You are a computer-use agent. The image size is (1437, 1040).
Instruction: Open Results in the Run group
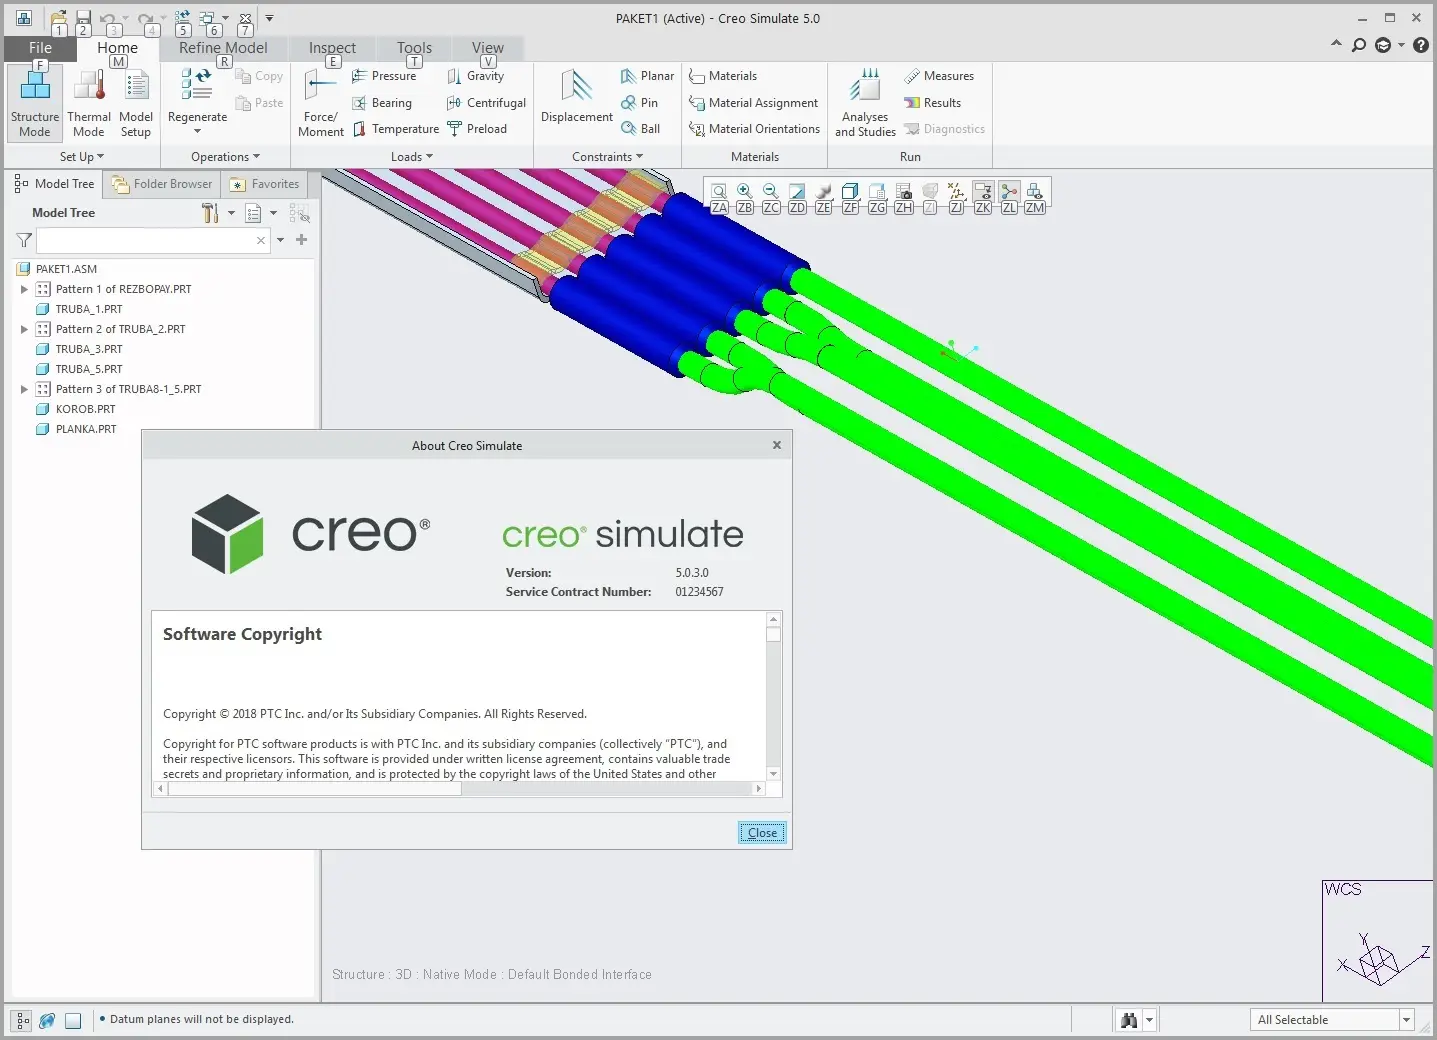pyautogui.click(x=933, y=103)
